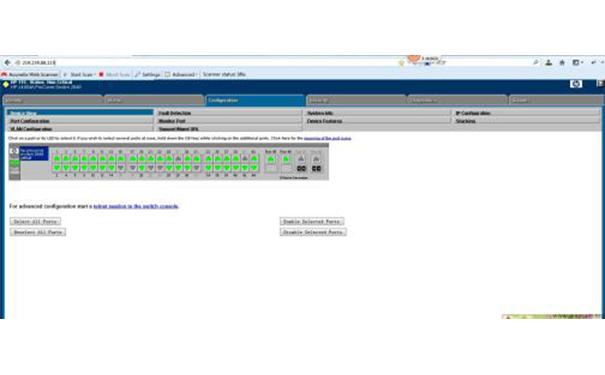Viewport: 605px width, 375px height.
Task: Click the Disable Selected Ports button
Action: [x=313, y=232]
